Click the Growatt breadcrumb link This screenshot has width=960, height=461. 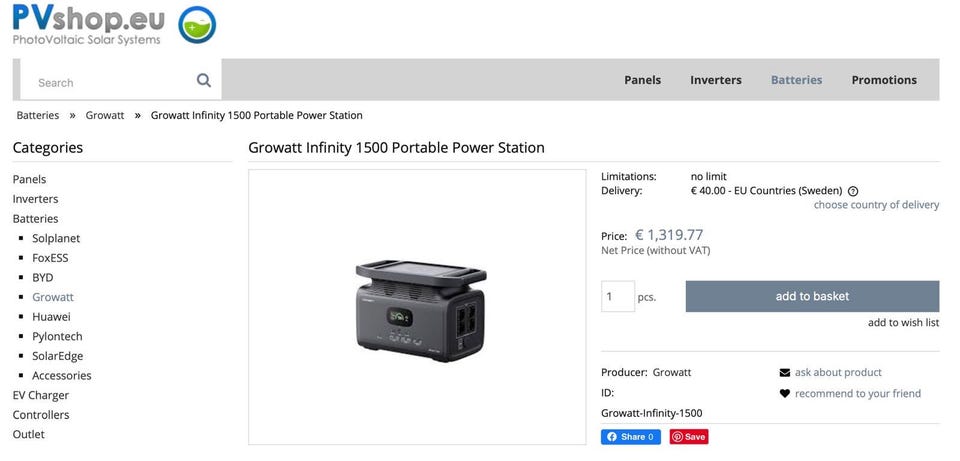pos(105,115)
